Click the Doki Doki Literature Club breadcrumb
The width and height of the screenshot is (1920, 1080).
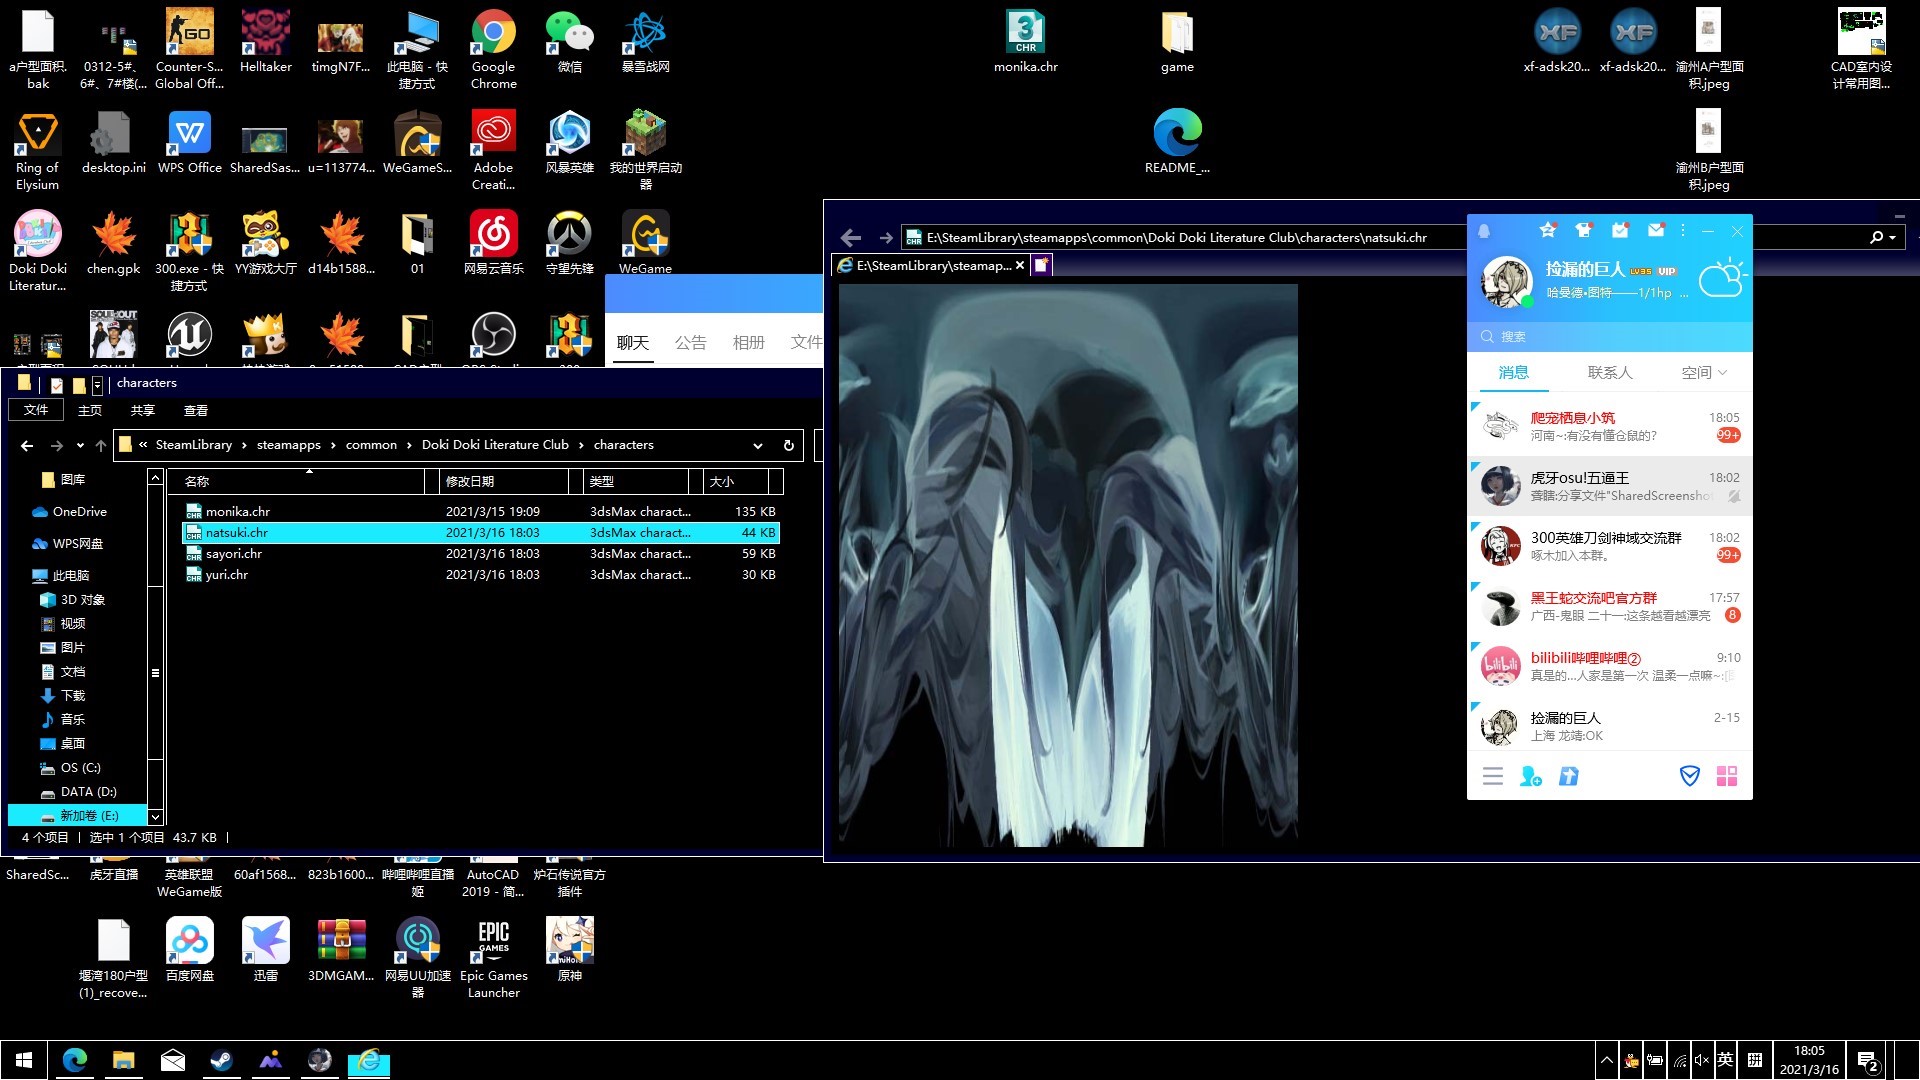(495, 445)
